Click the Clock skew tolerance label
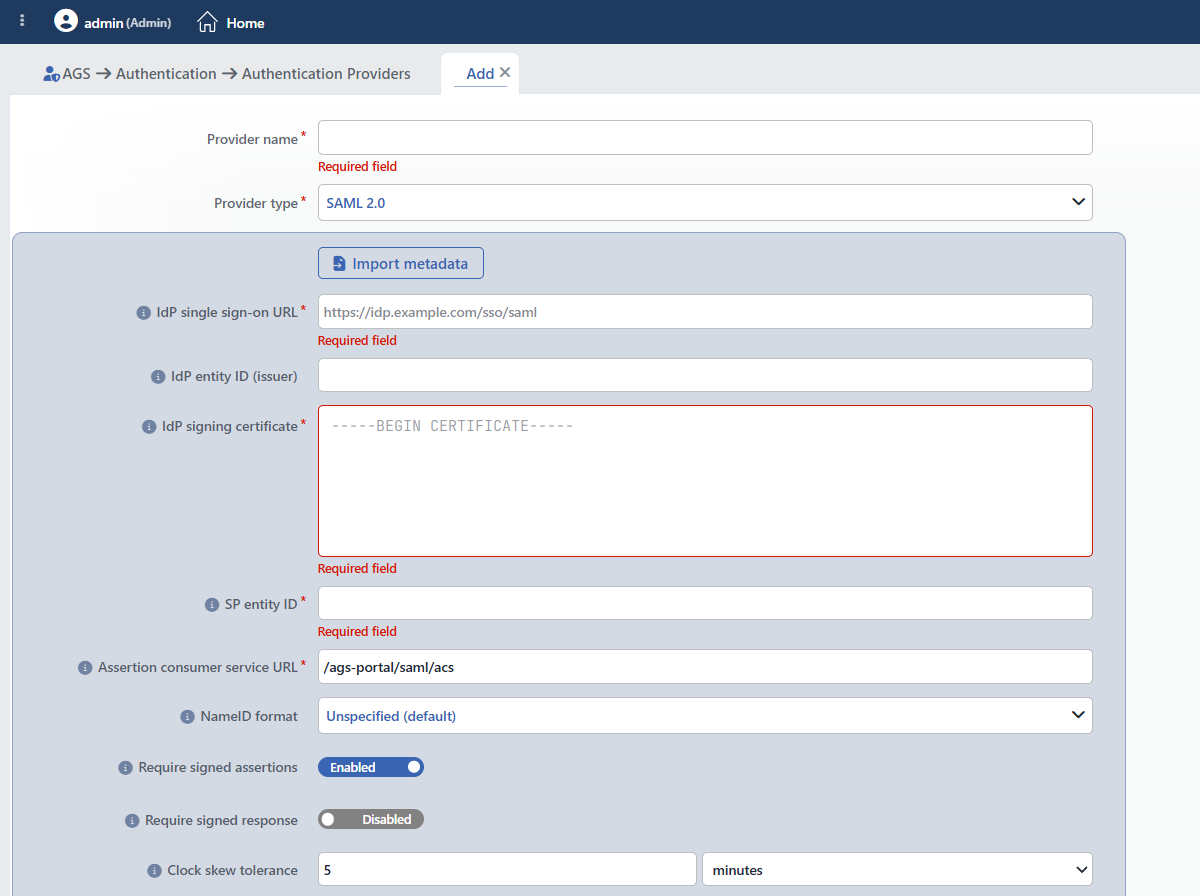 click(x=232, y=870)
